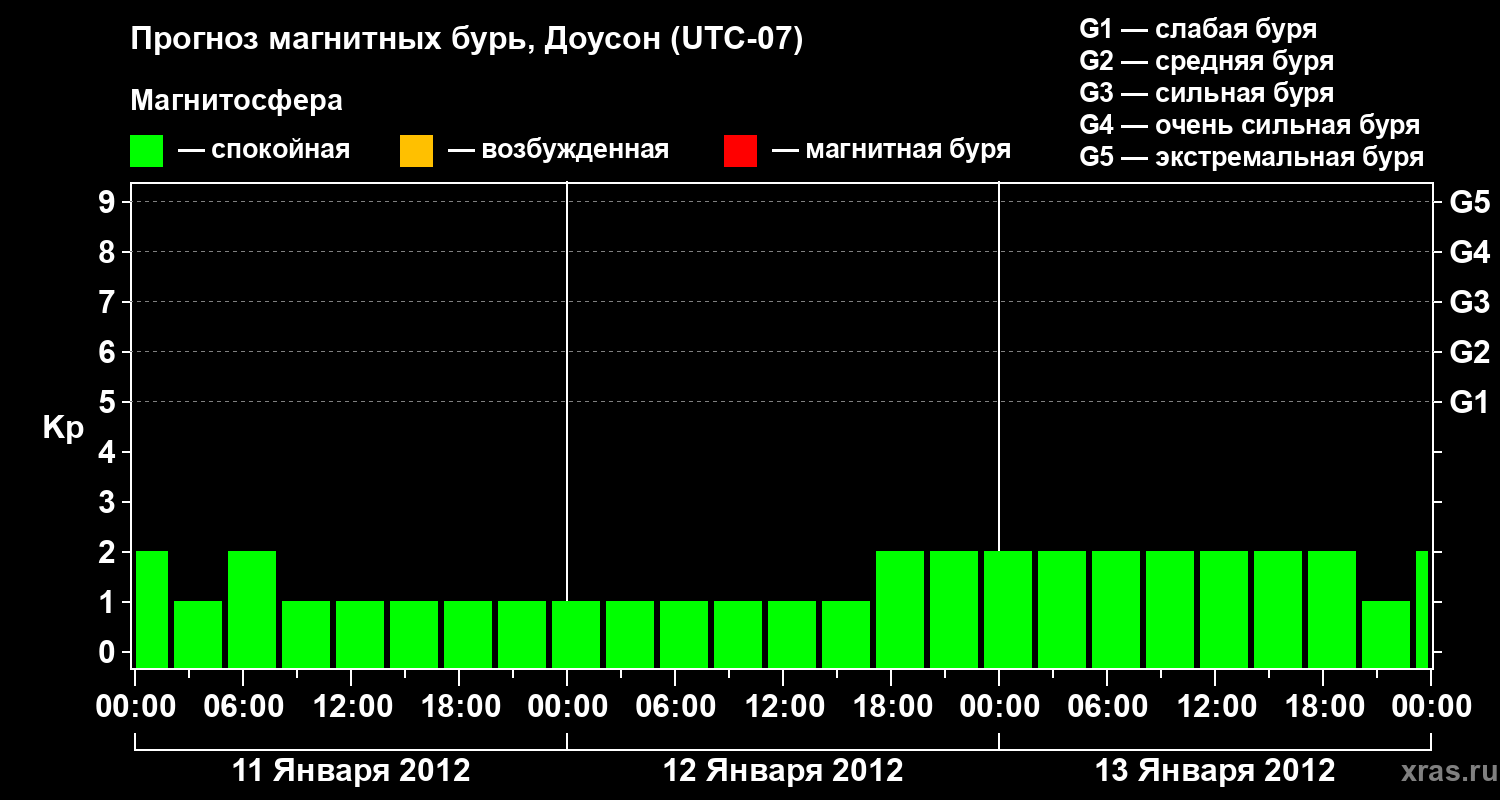Image resolution: width=1500 pixels, height=800 pixels.
Task: Click the 'G3 — сильная буря' legend line
Action: click(x=1206, y=93)
